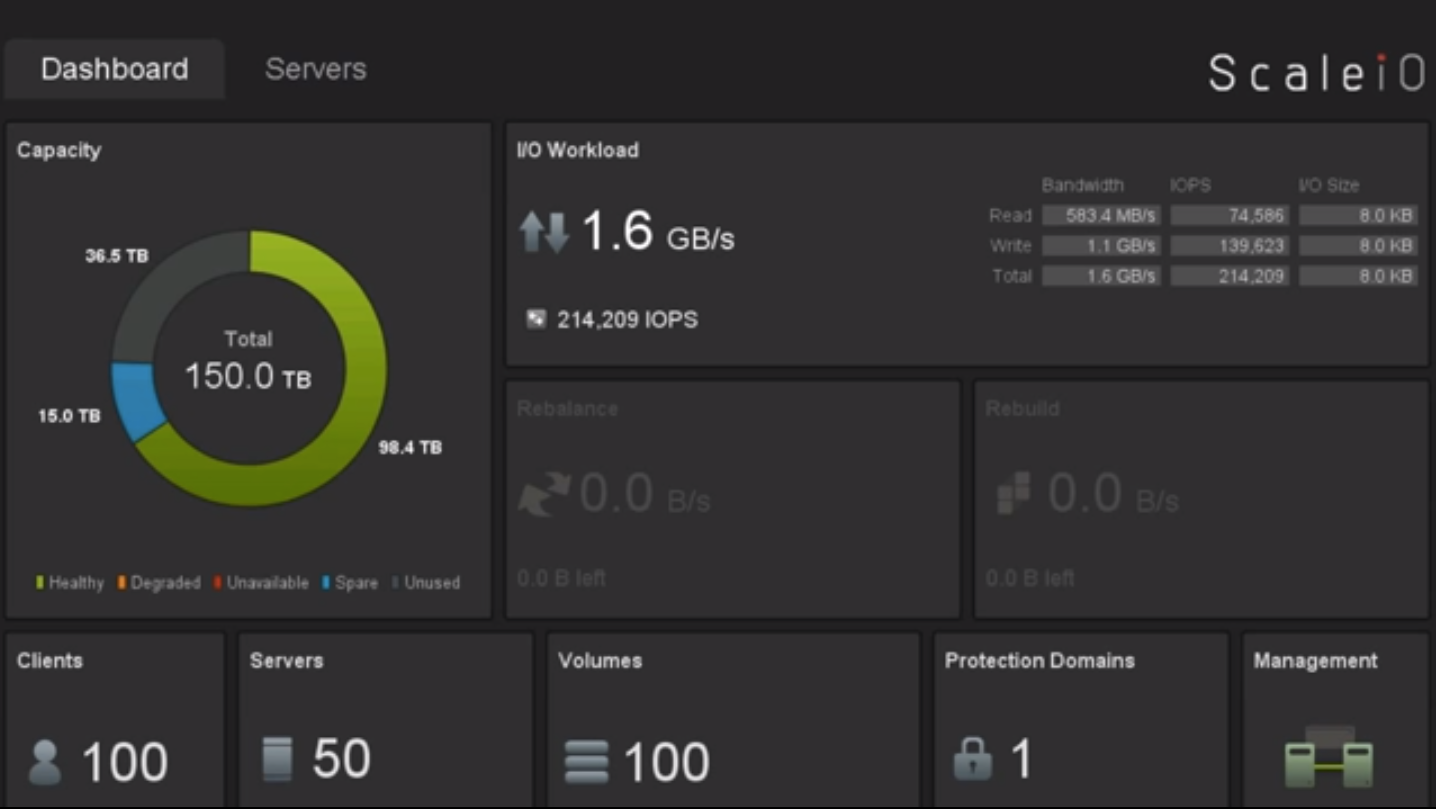The image size is (1436, 809).
Task: Click the Protection Domains padlock icon
Action: pyautogui.click(x=972, y=759)
